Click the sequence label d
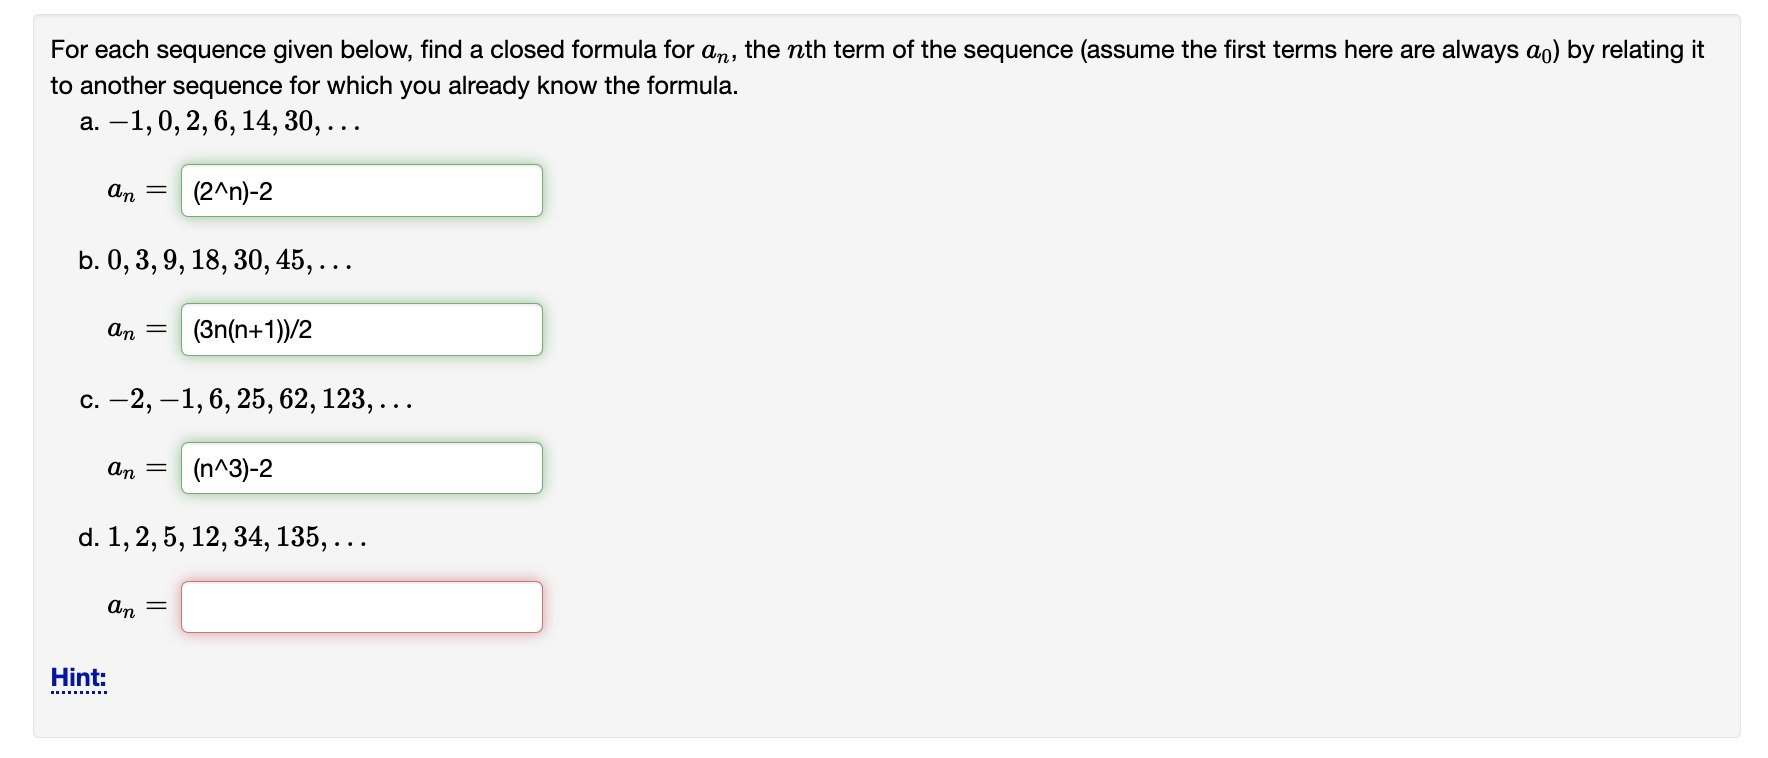 tap(88, 538)
